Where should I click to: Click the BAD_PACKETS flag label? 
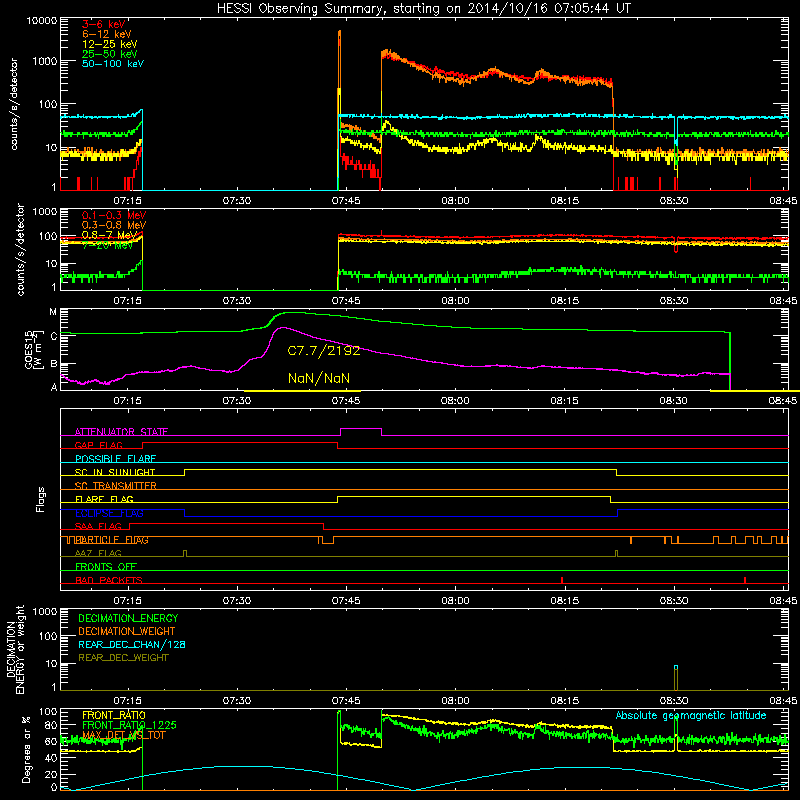[109, 581]
